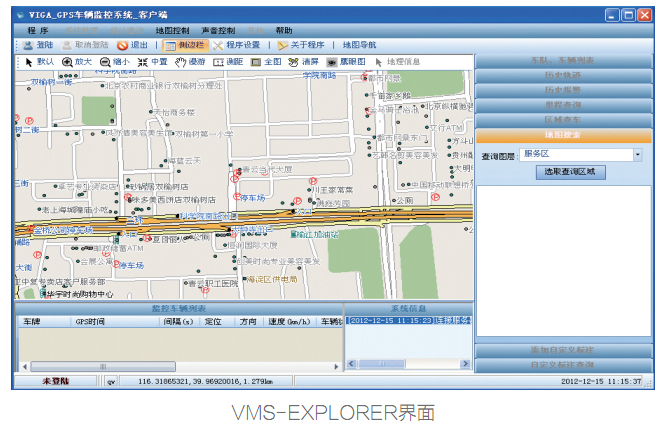Click the 海淀区供电局 map label
The image size is (670, 432).
[272, 279]
